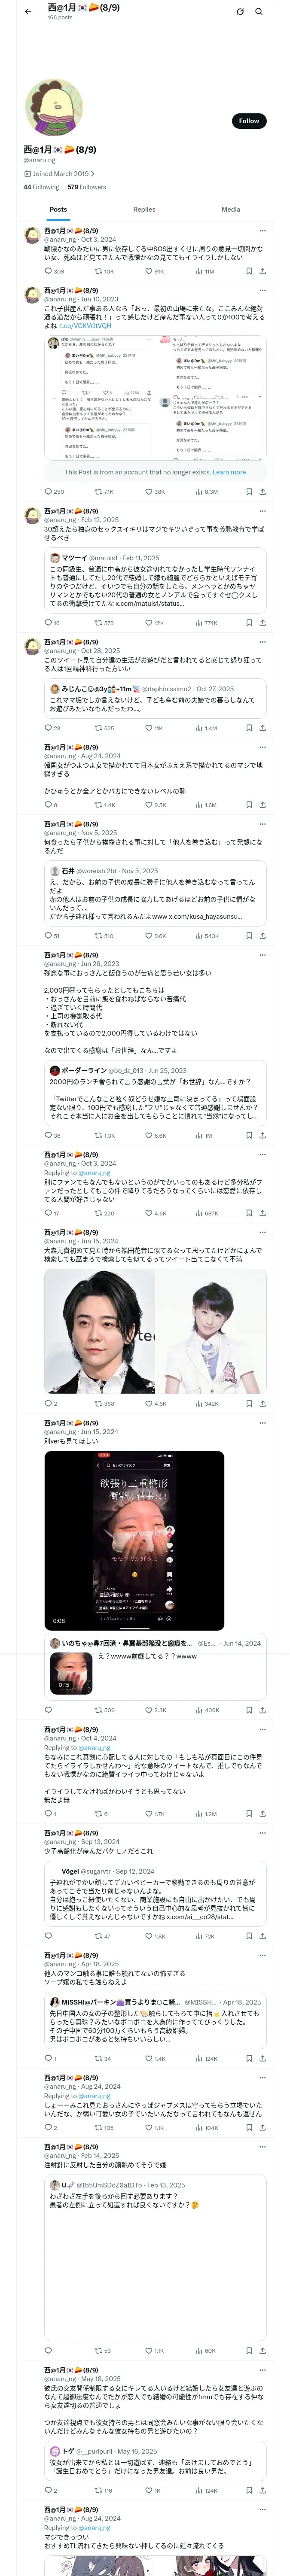Open the Learn more link on the unavailable post
The width and height of the screenshot is (290, 2576).
[x=229, y=472]
